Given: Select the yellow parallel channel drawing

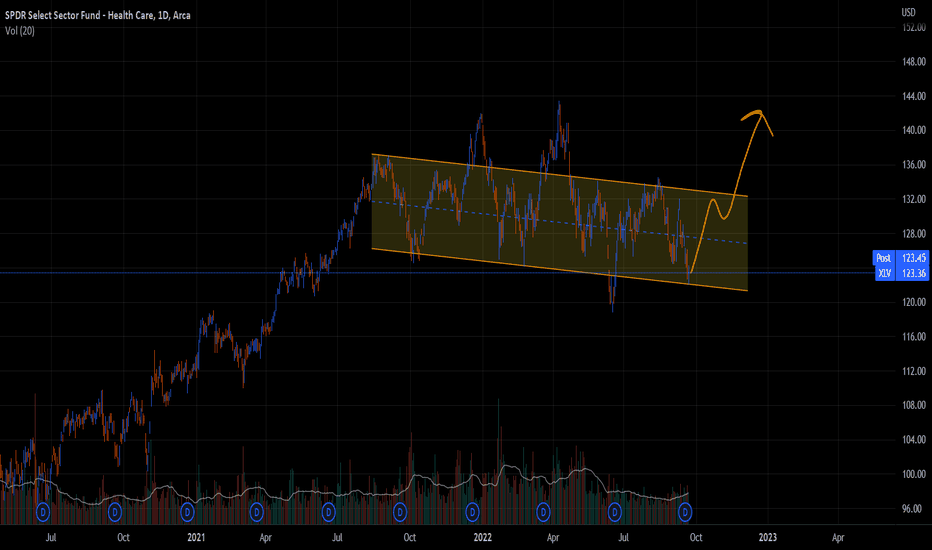Looking at the screenshot, I should pyautogui.click(x=559, y=222).
